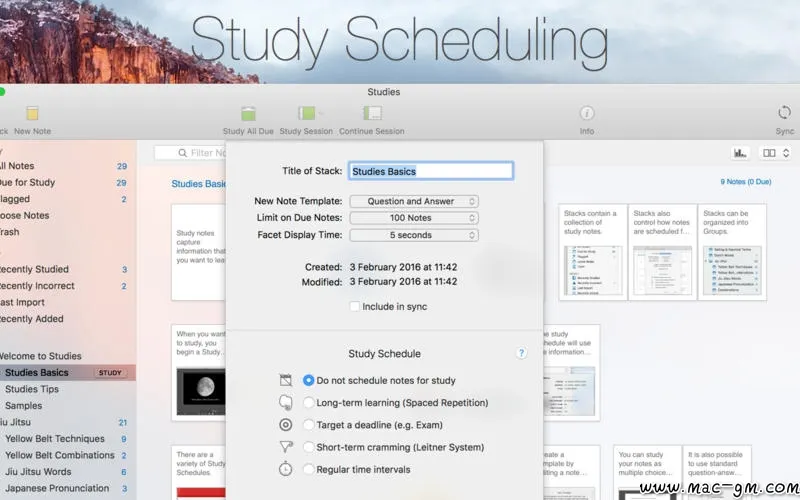Image resolution: width=800 pixels, height=500 pixels.
Task: Select Regular time intervals option
Action: (x=308, y=469)
